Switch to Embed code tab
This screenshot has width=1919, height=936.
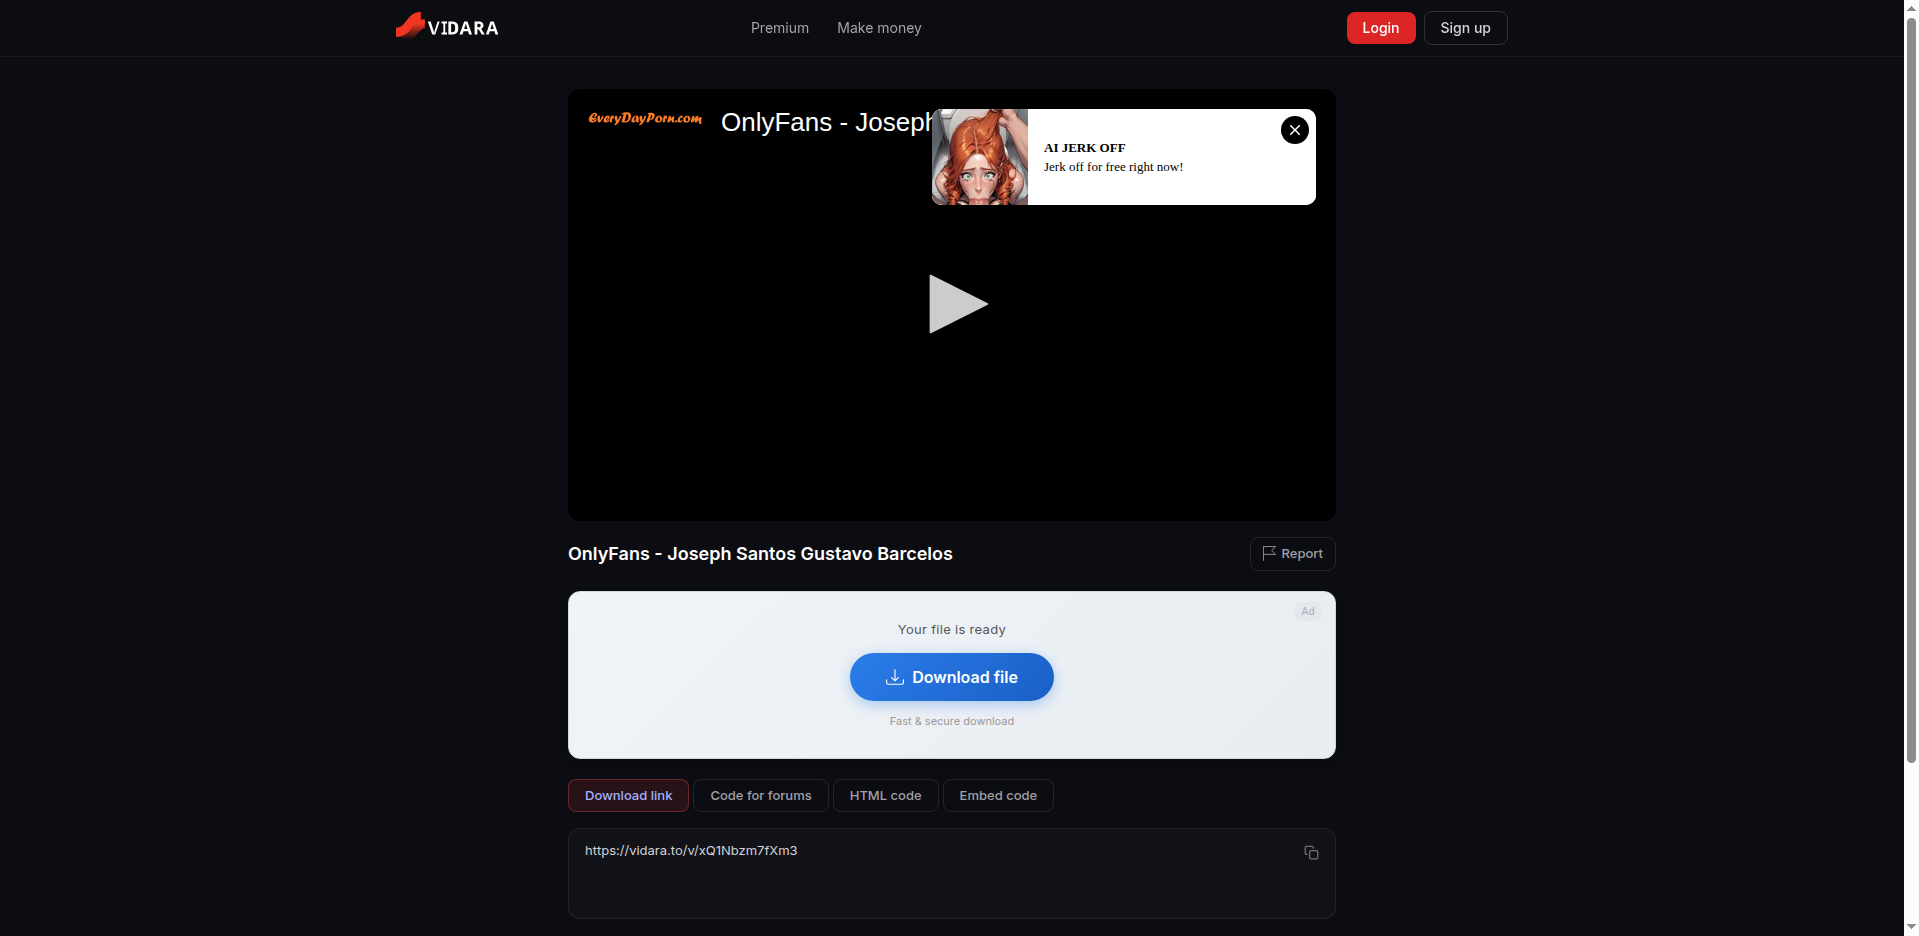tap(998, 796)
